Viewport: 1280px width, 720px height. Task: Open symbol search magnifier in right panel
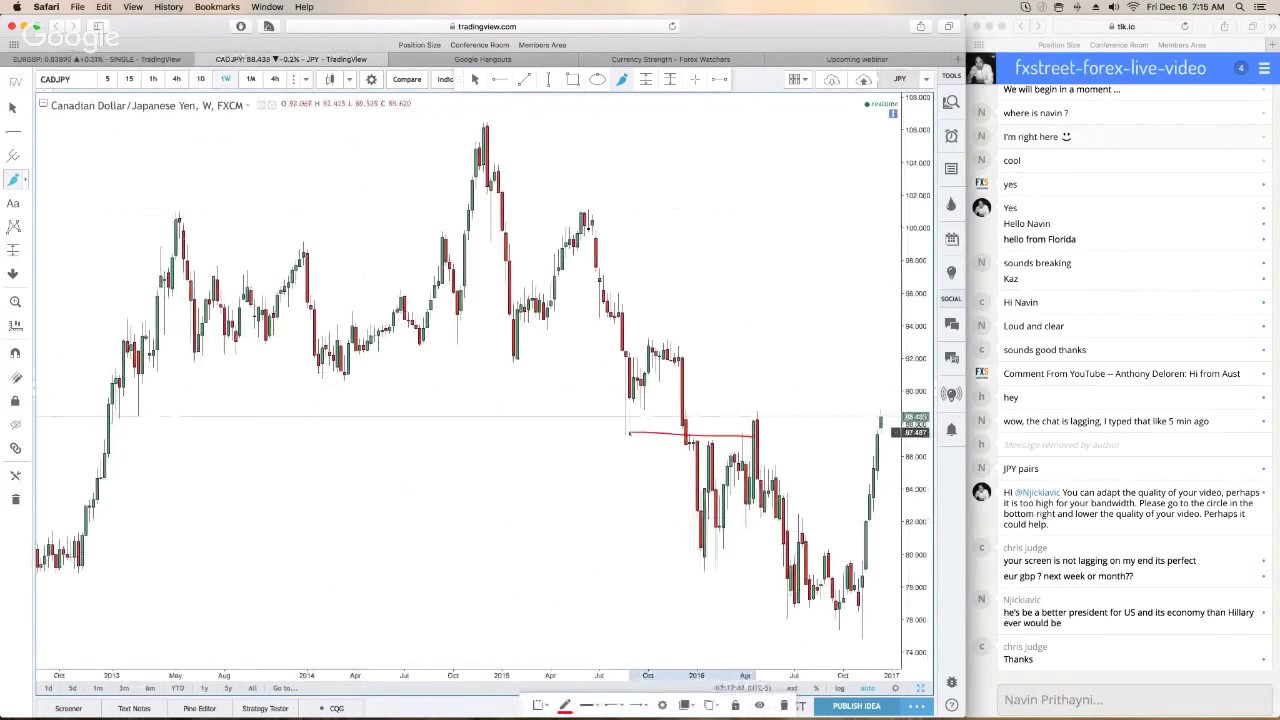point(951,102)
